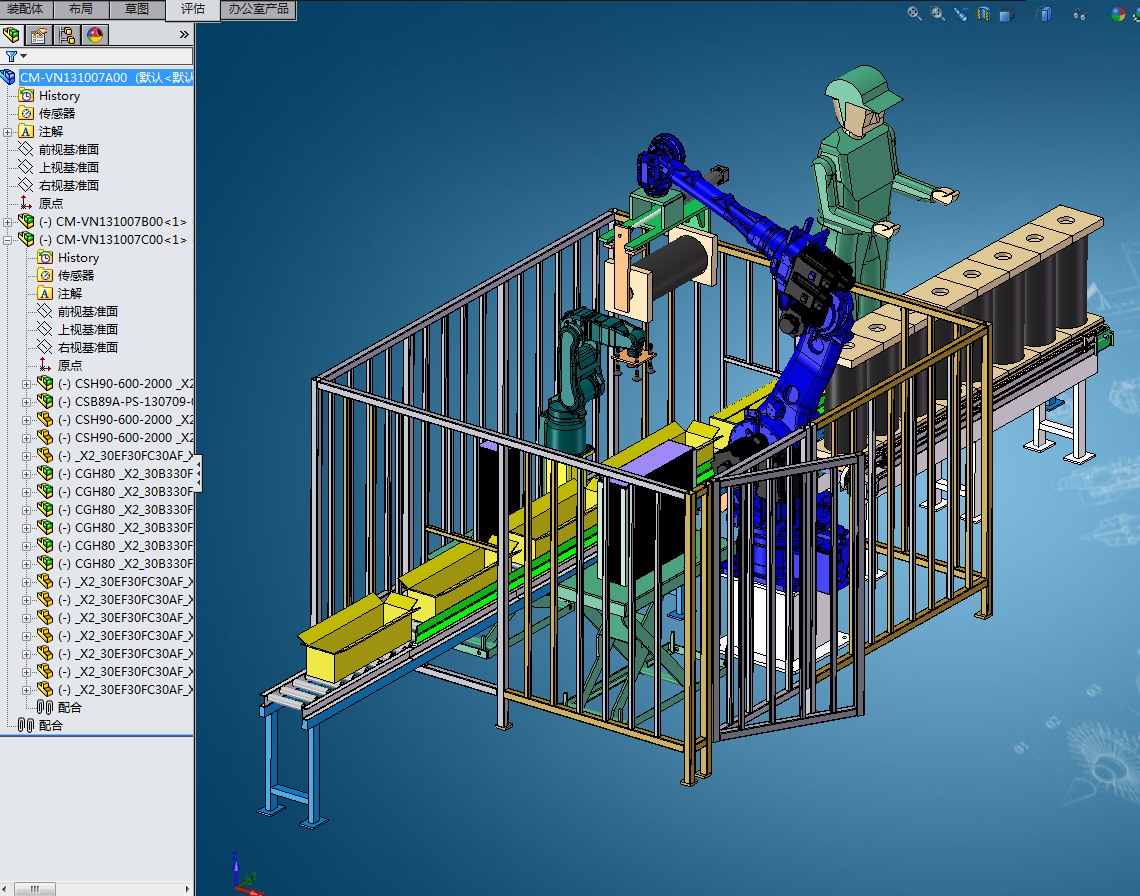Switch to the ConfigurationManager tab icon
Screen dimensions: 1140x896
[x=66, y=35]
